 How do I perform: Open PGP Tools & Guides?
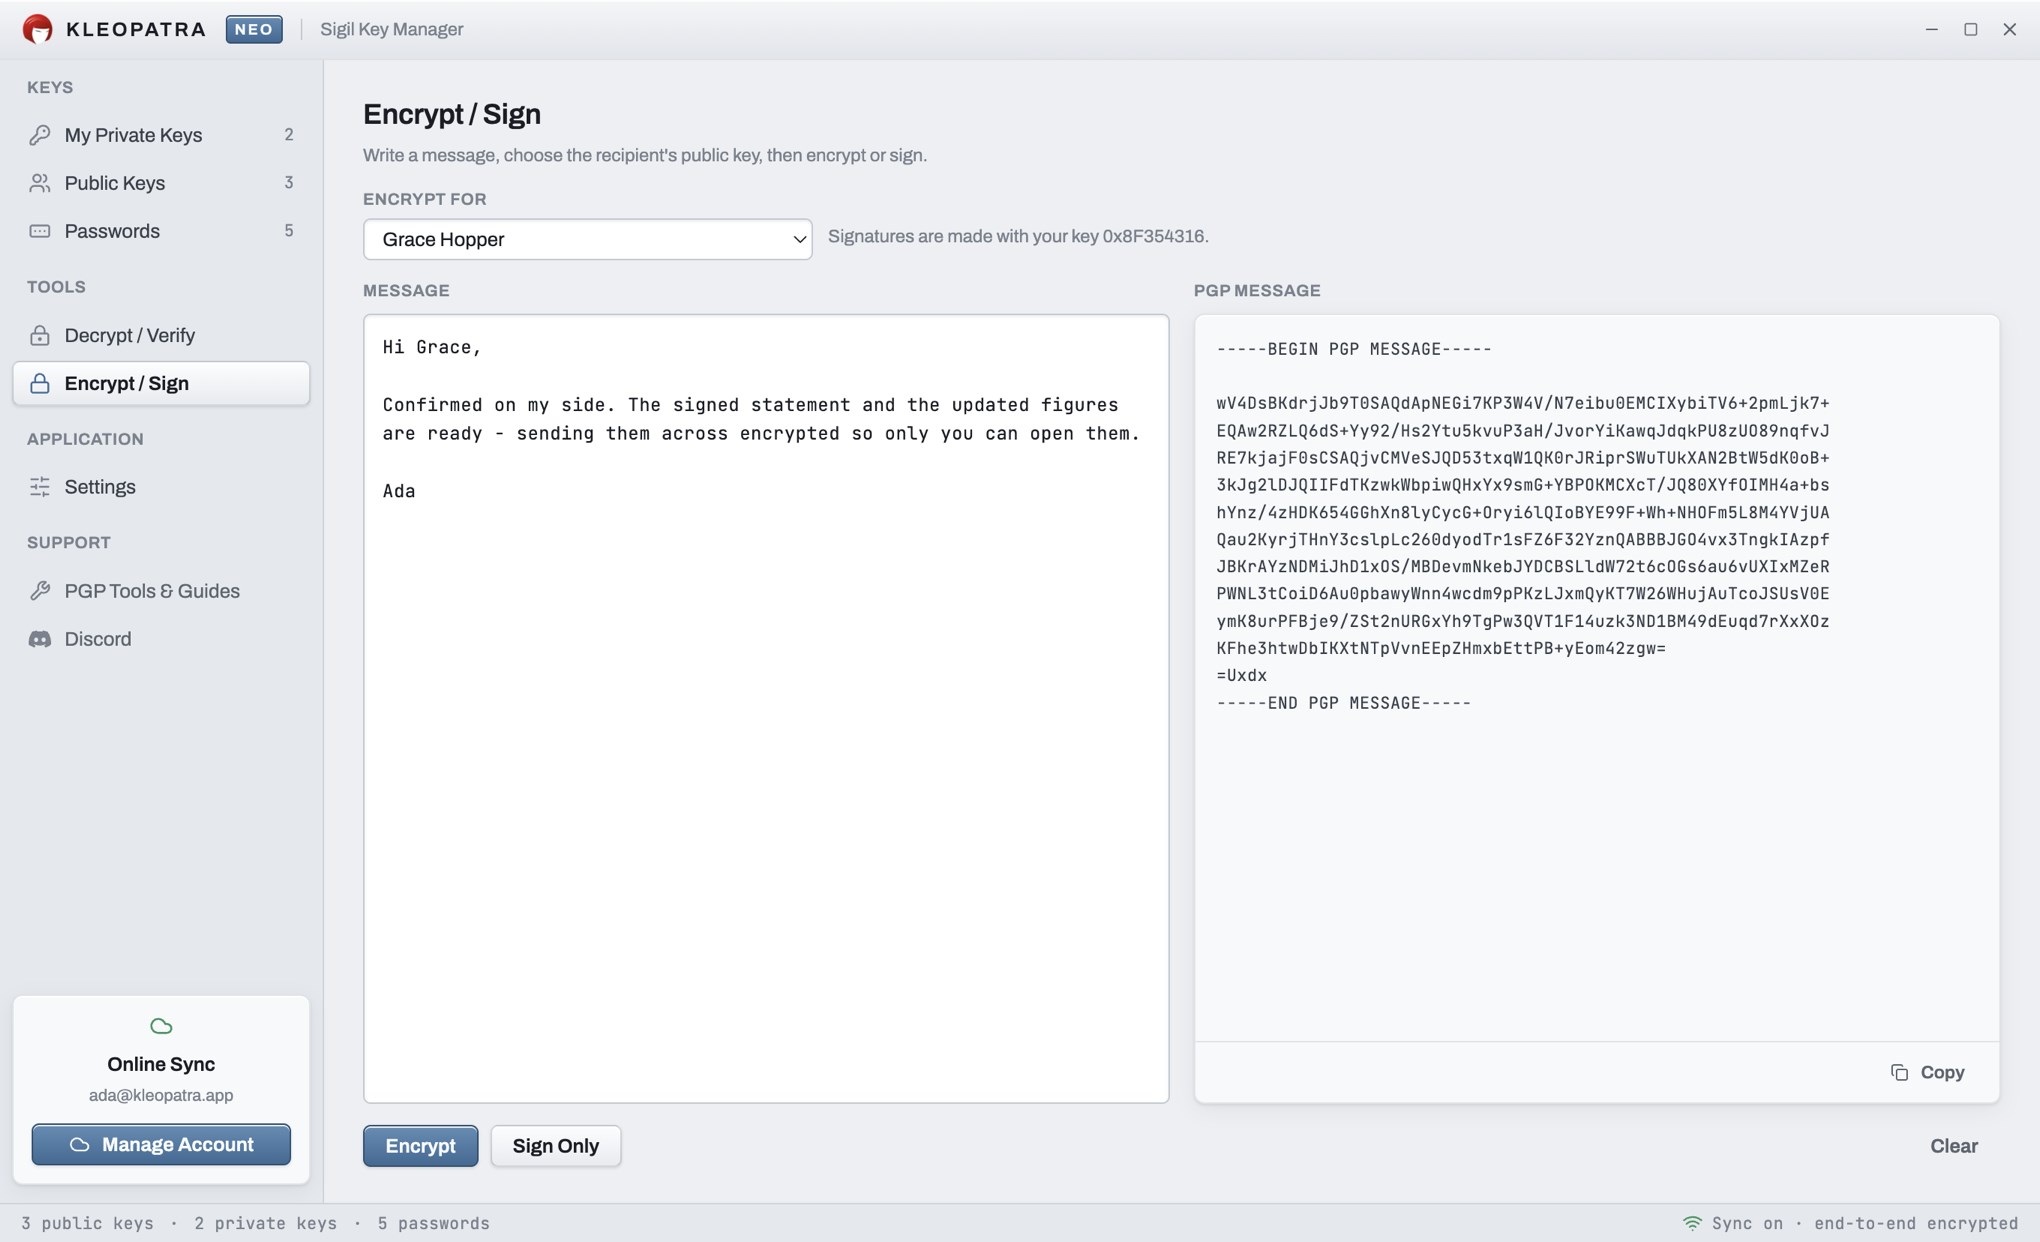(x=161, y=591)
